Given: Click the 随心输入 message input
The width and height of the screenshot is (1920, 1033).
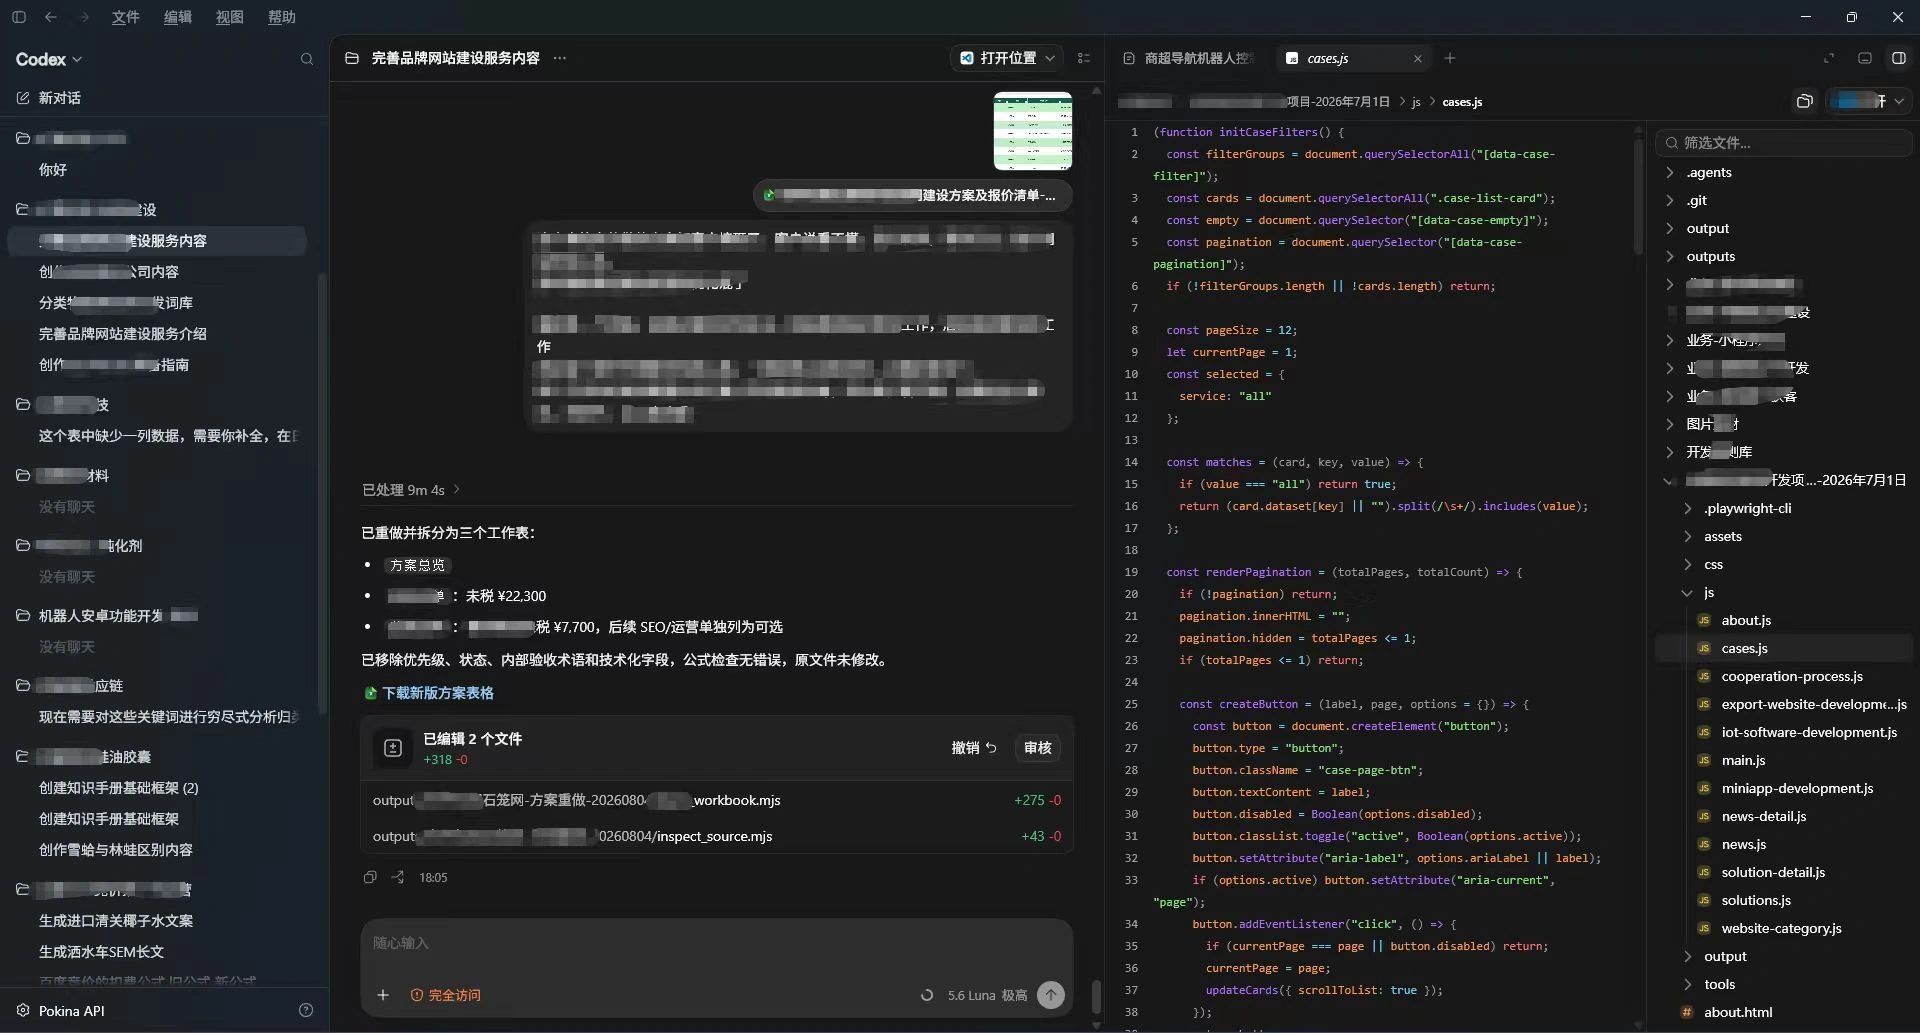Looking at the screenshot, I should click(x=716, y=943).
